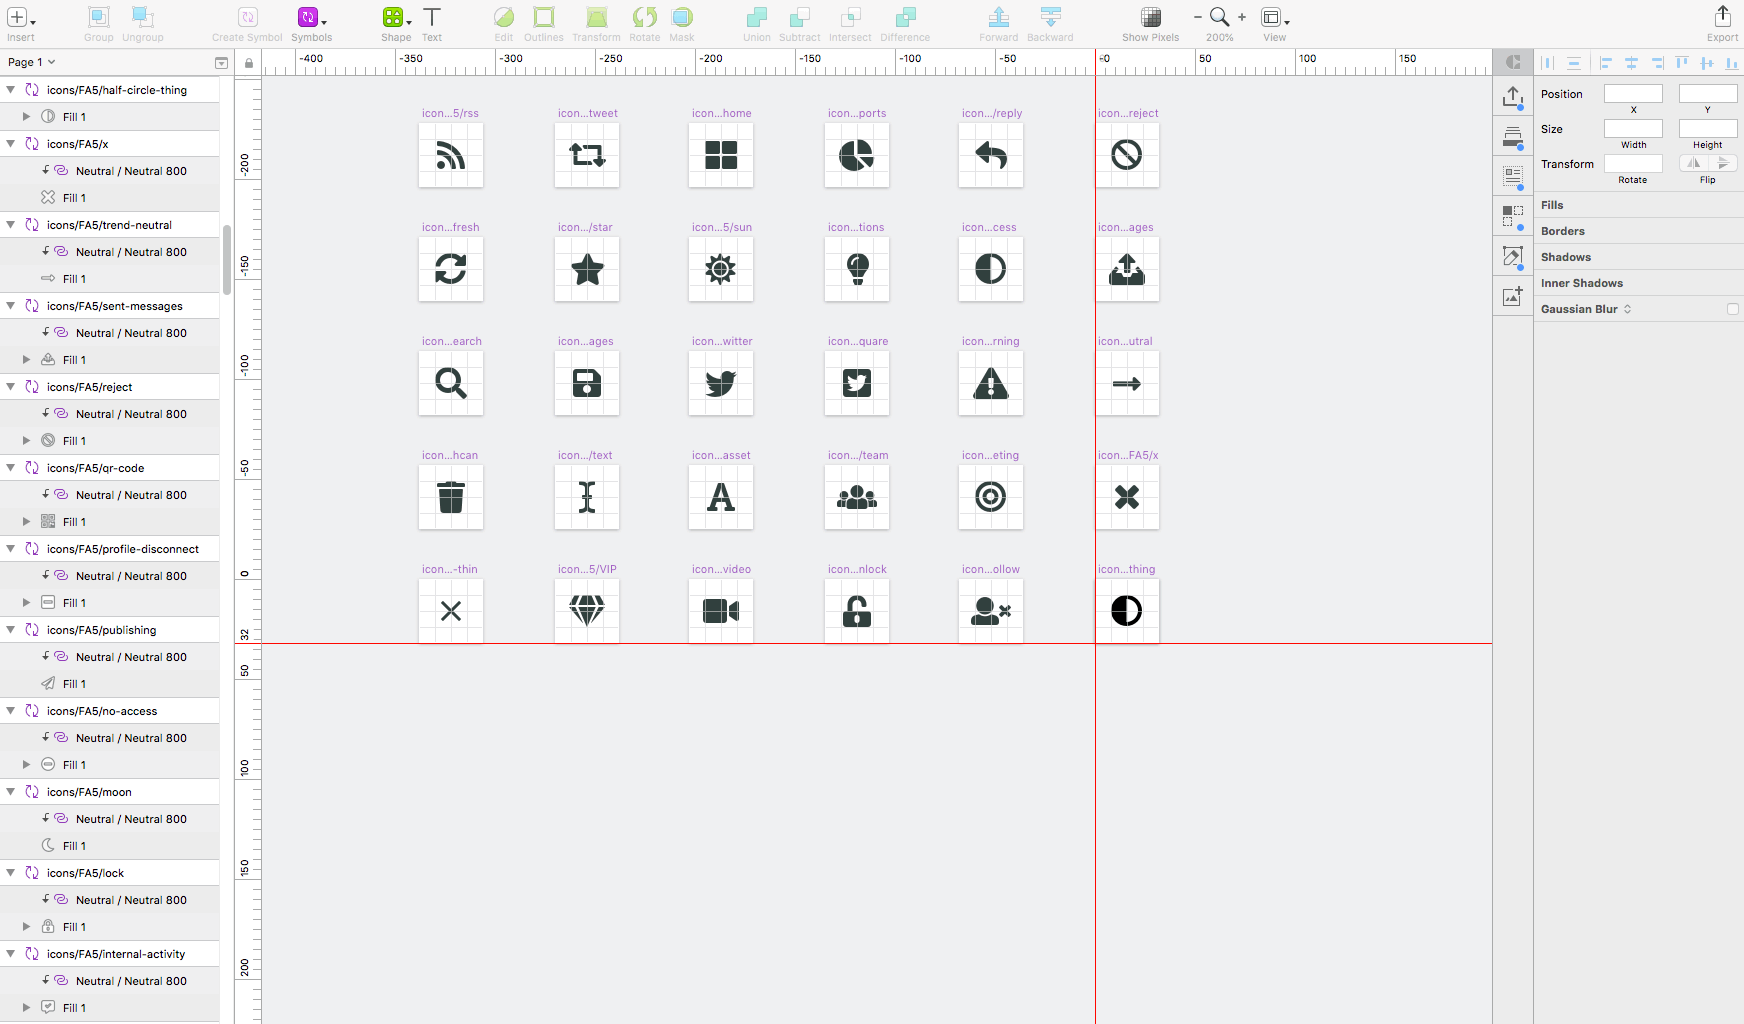Viewport: 1744px width, 1024px height.
Task: Expand Fill 1 under icons/FA5/sent-messages
Action: point(27,360)
